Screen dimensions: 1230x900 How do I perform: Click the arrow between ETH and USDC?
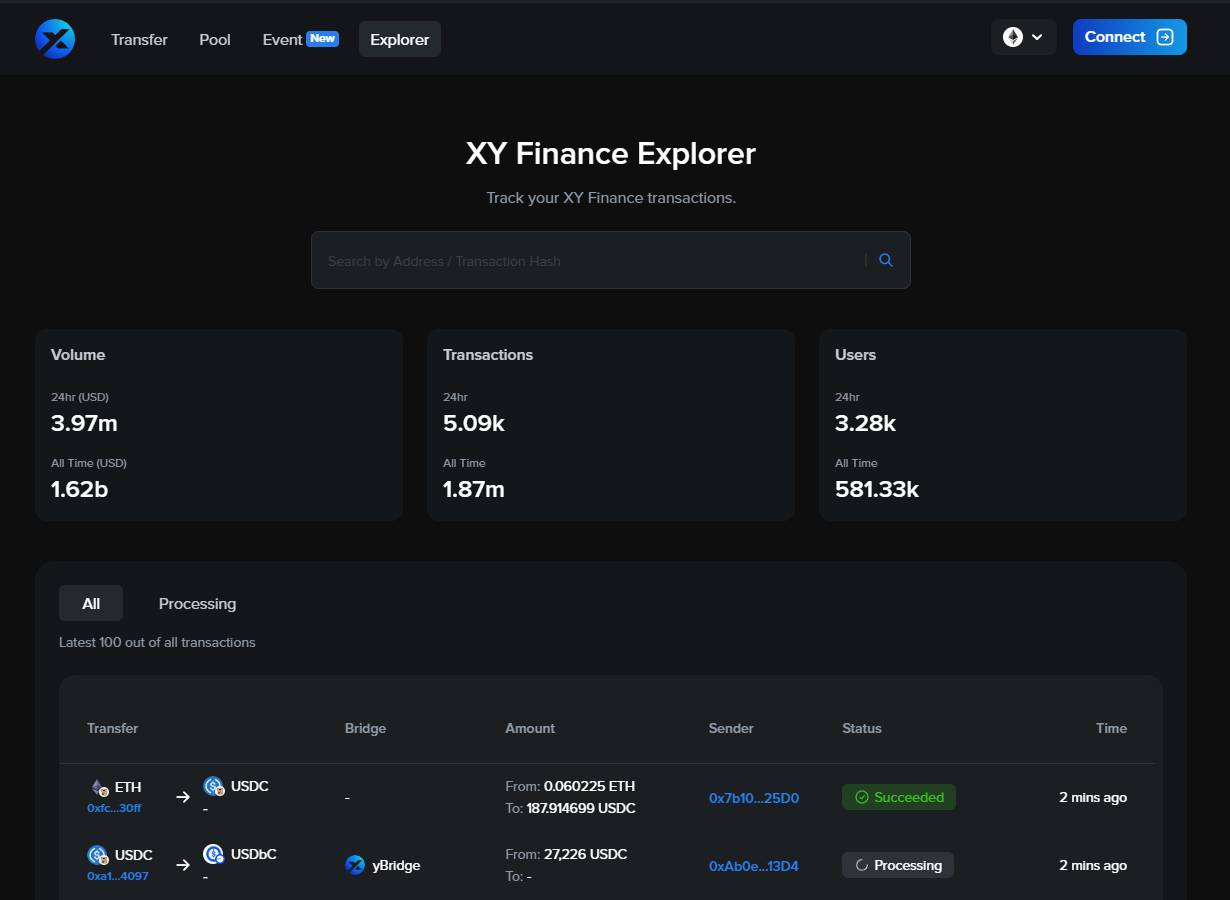click(183, 797)
